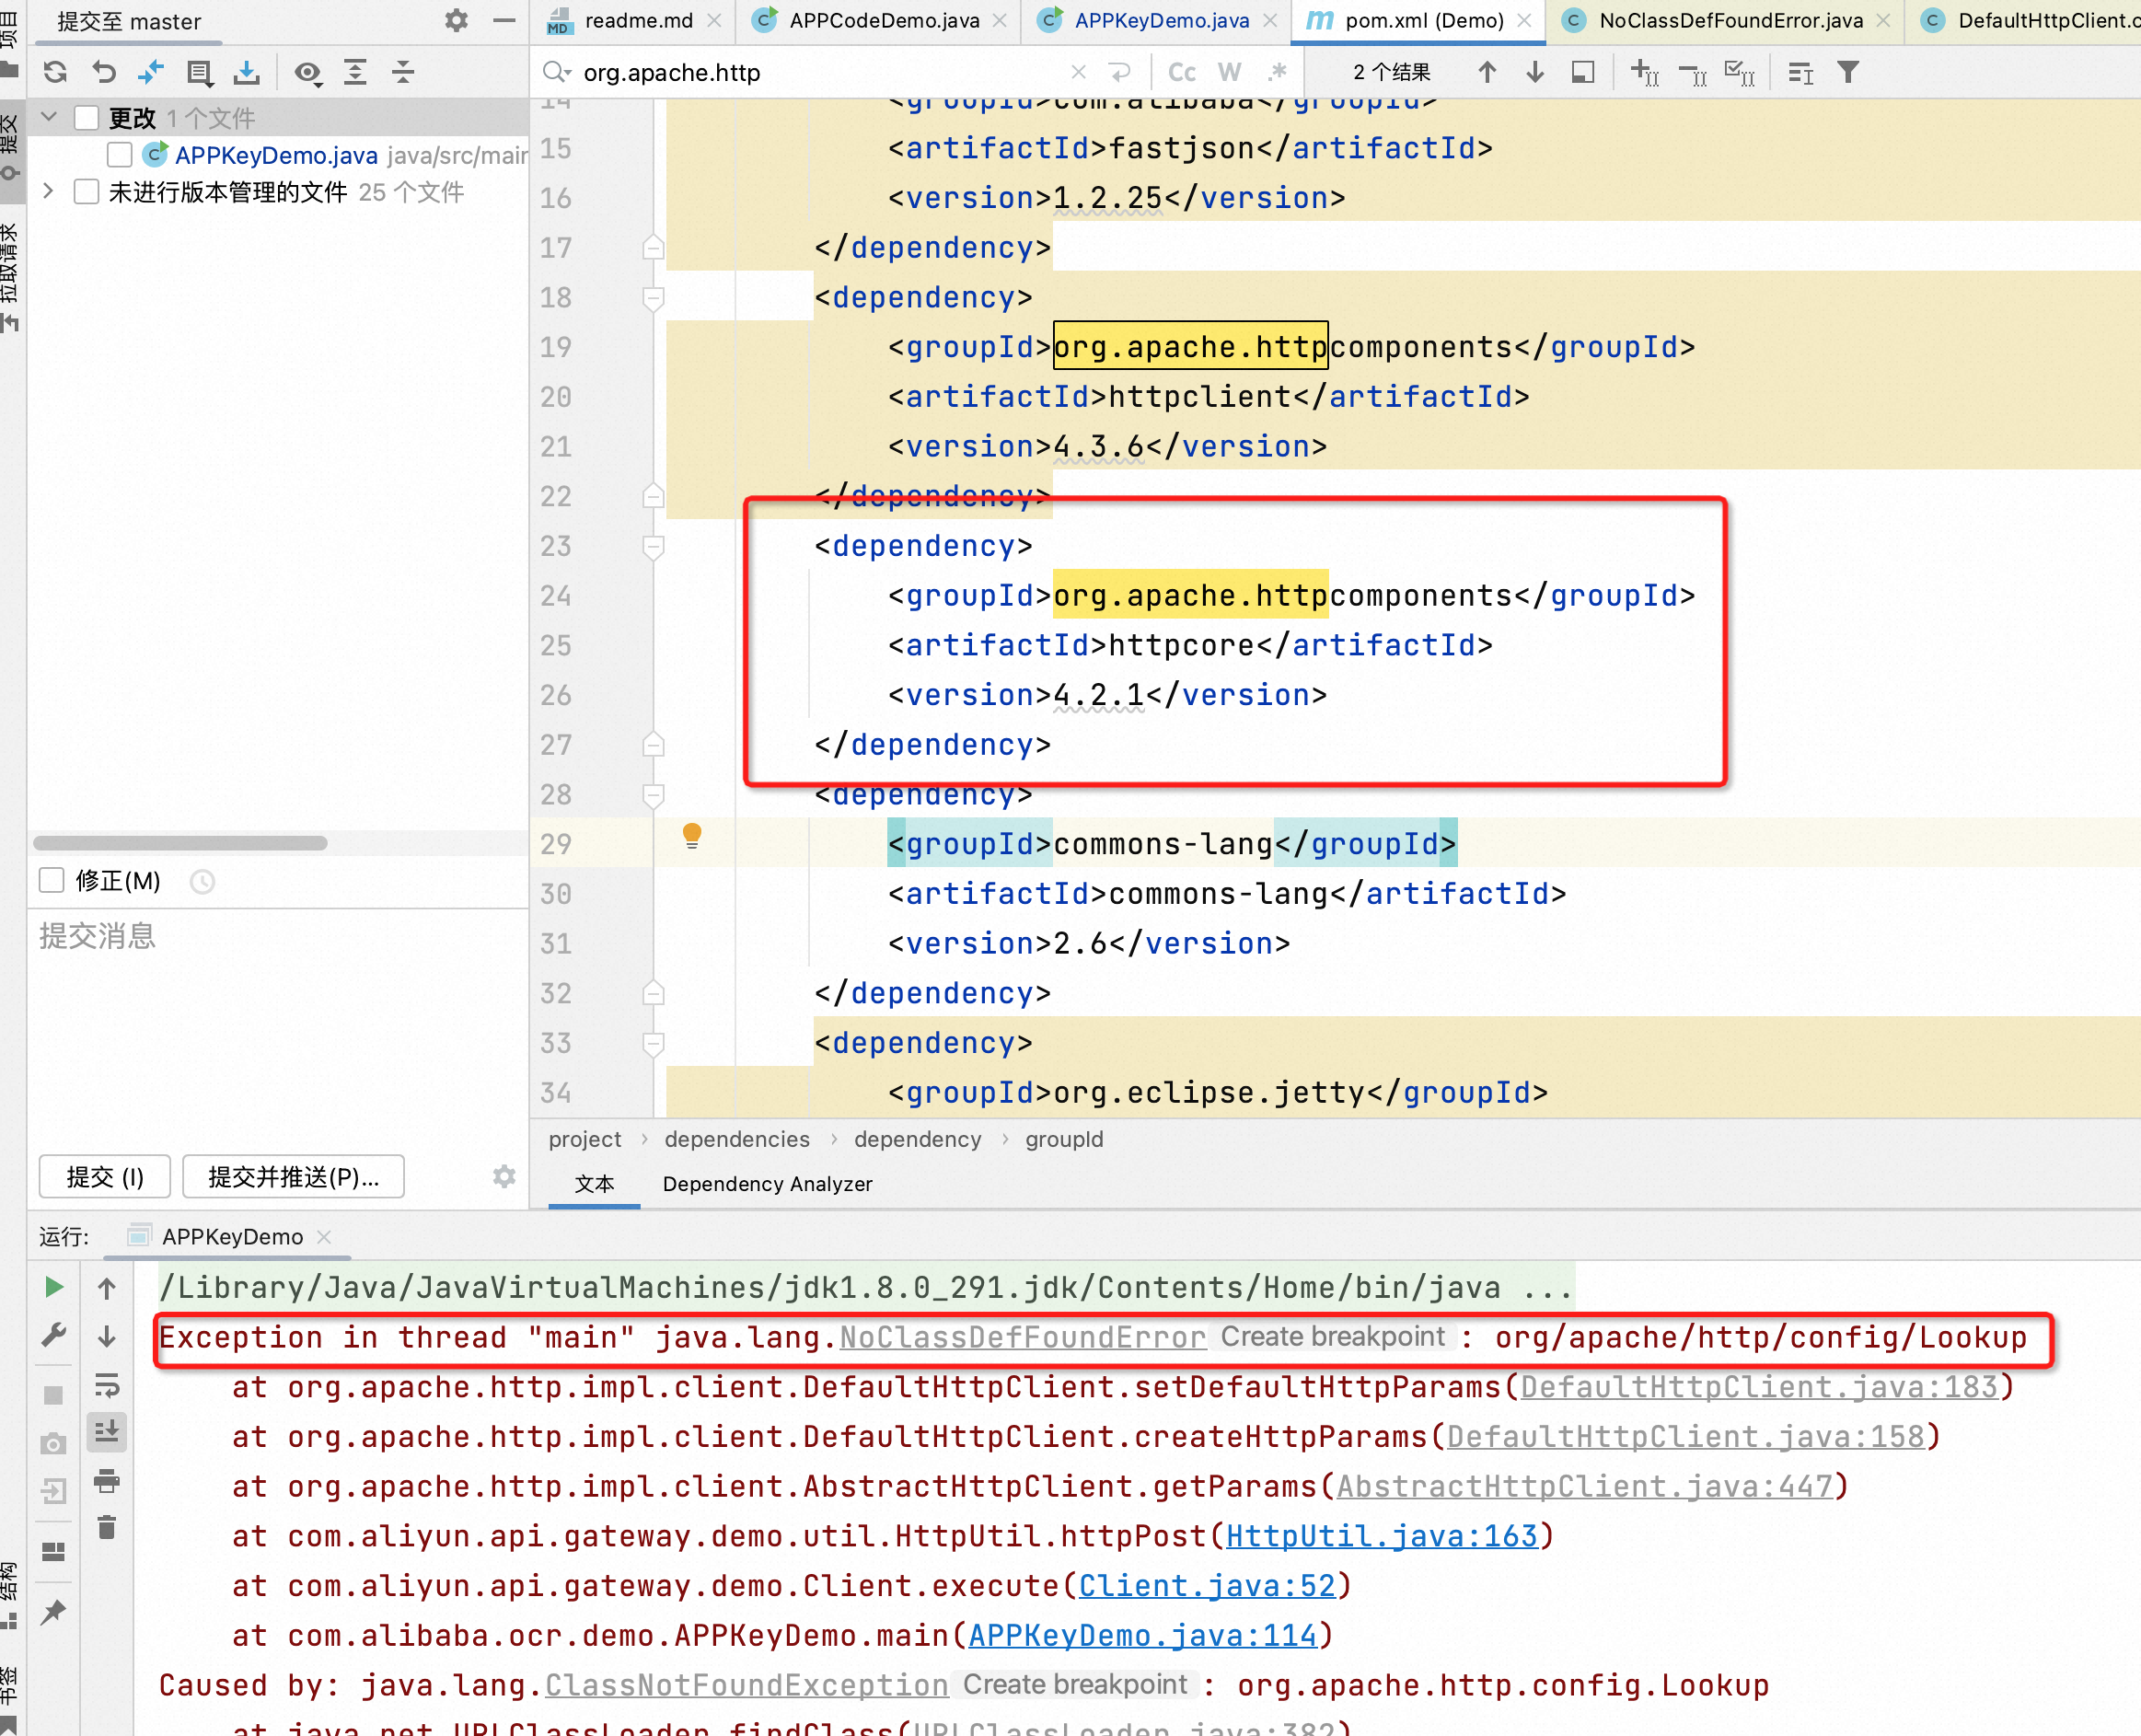Open the show diff icon
This screenshot has height=1736, width=2141.
click(x=151, y=72)
